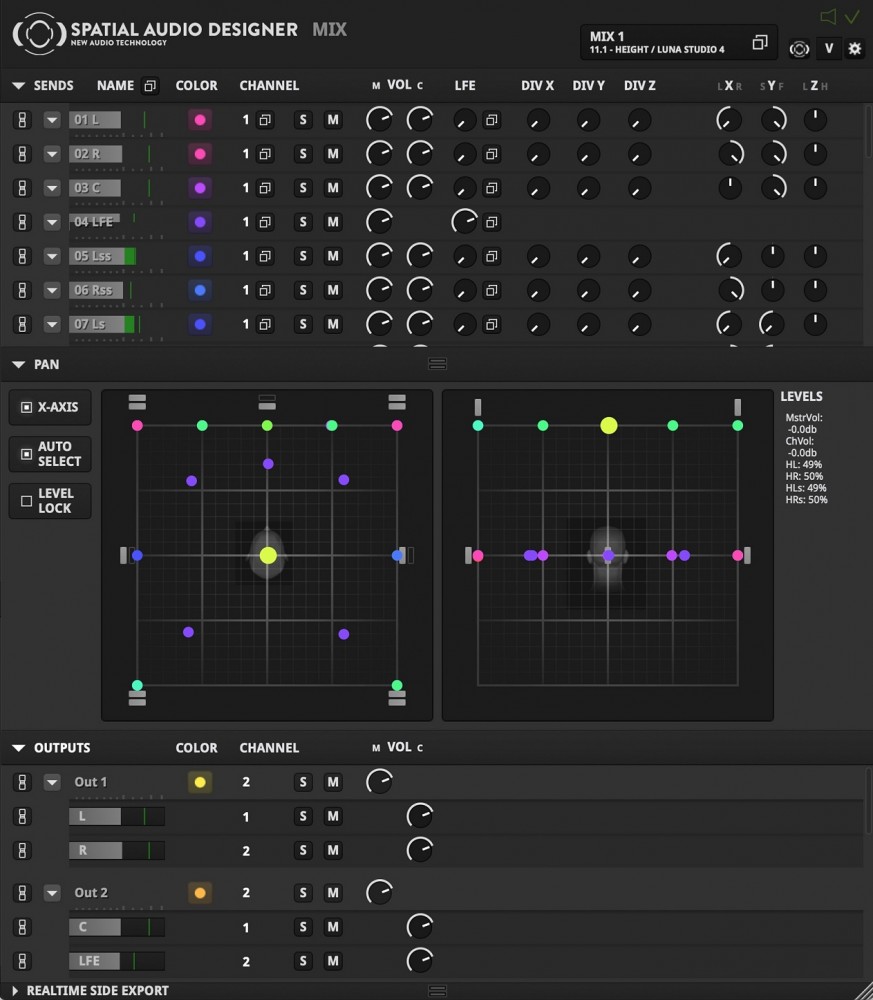Click the LFE column header
The image size is (873, 1000).
[465, 85]
